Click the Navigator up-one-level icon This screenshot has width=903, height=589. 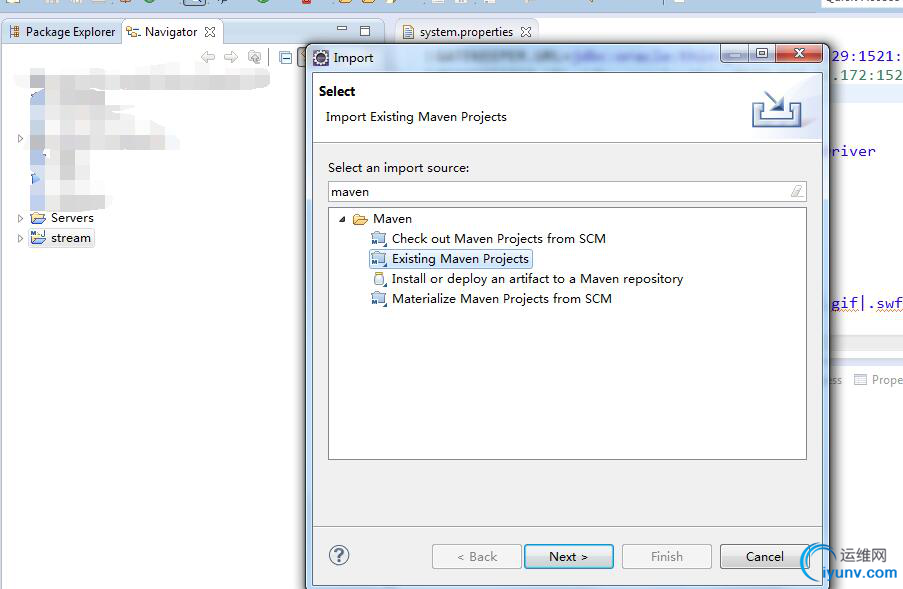[254, 56]
